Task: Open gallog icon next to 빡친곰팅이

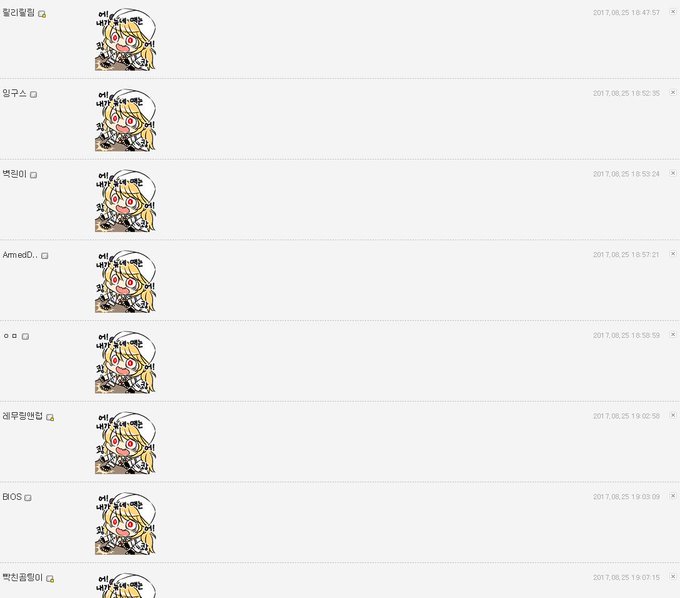Action: coord(50,578)
